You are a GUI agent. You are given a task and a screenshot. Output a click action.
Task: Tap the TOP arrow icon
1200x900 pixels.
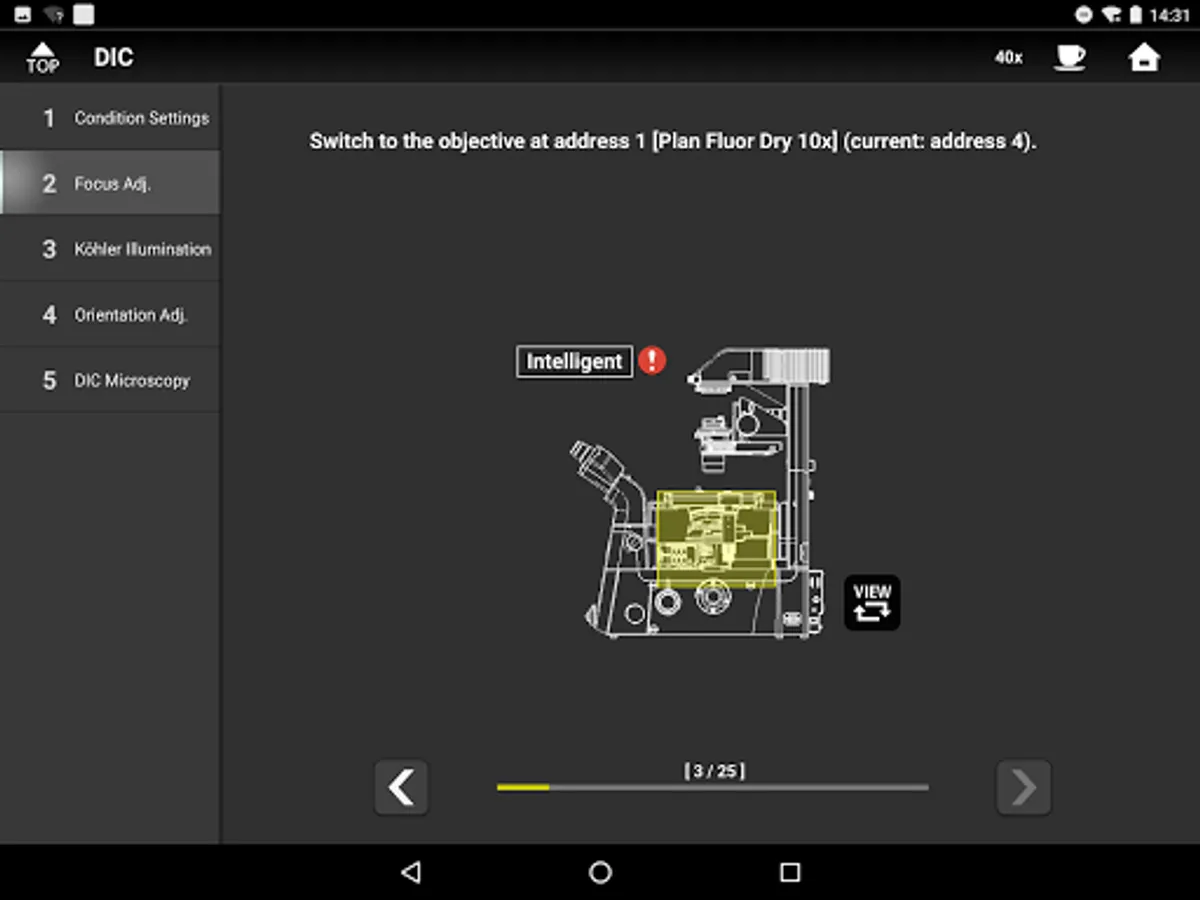click(x=42, y=57)
